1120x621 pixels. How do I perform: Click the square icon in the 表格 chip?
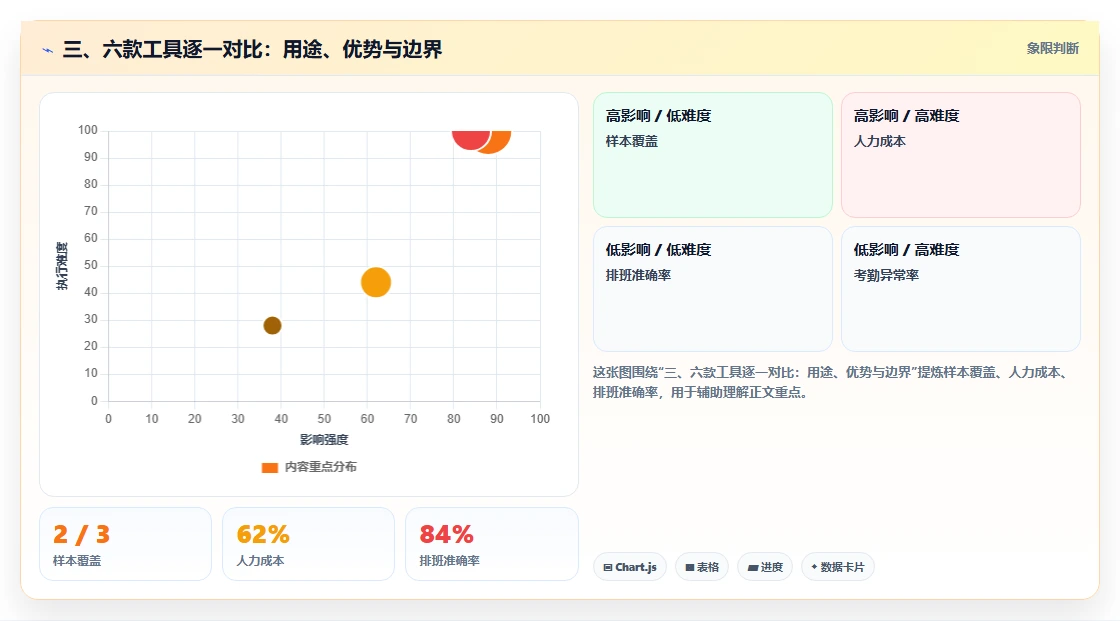point(690,567)
